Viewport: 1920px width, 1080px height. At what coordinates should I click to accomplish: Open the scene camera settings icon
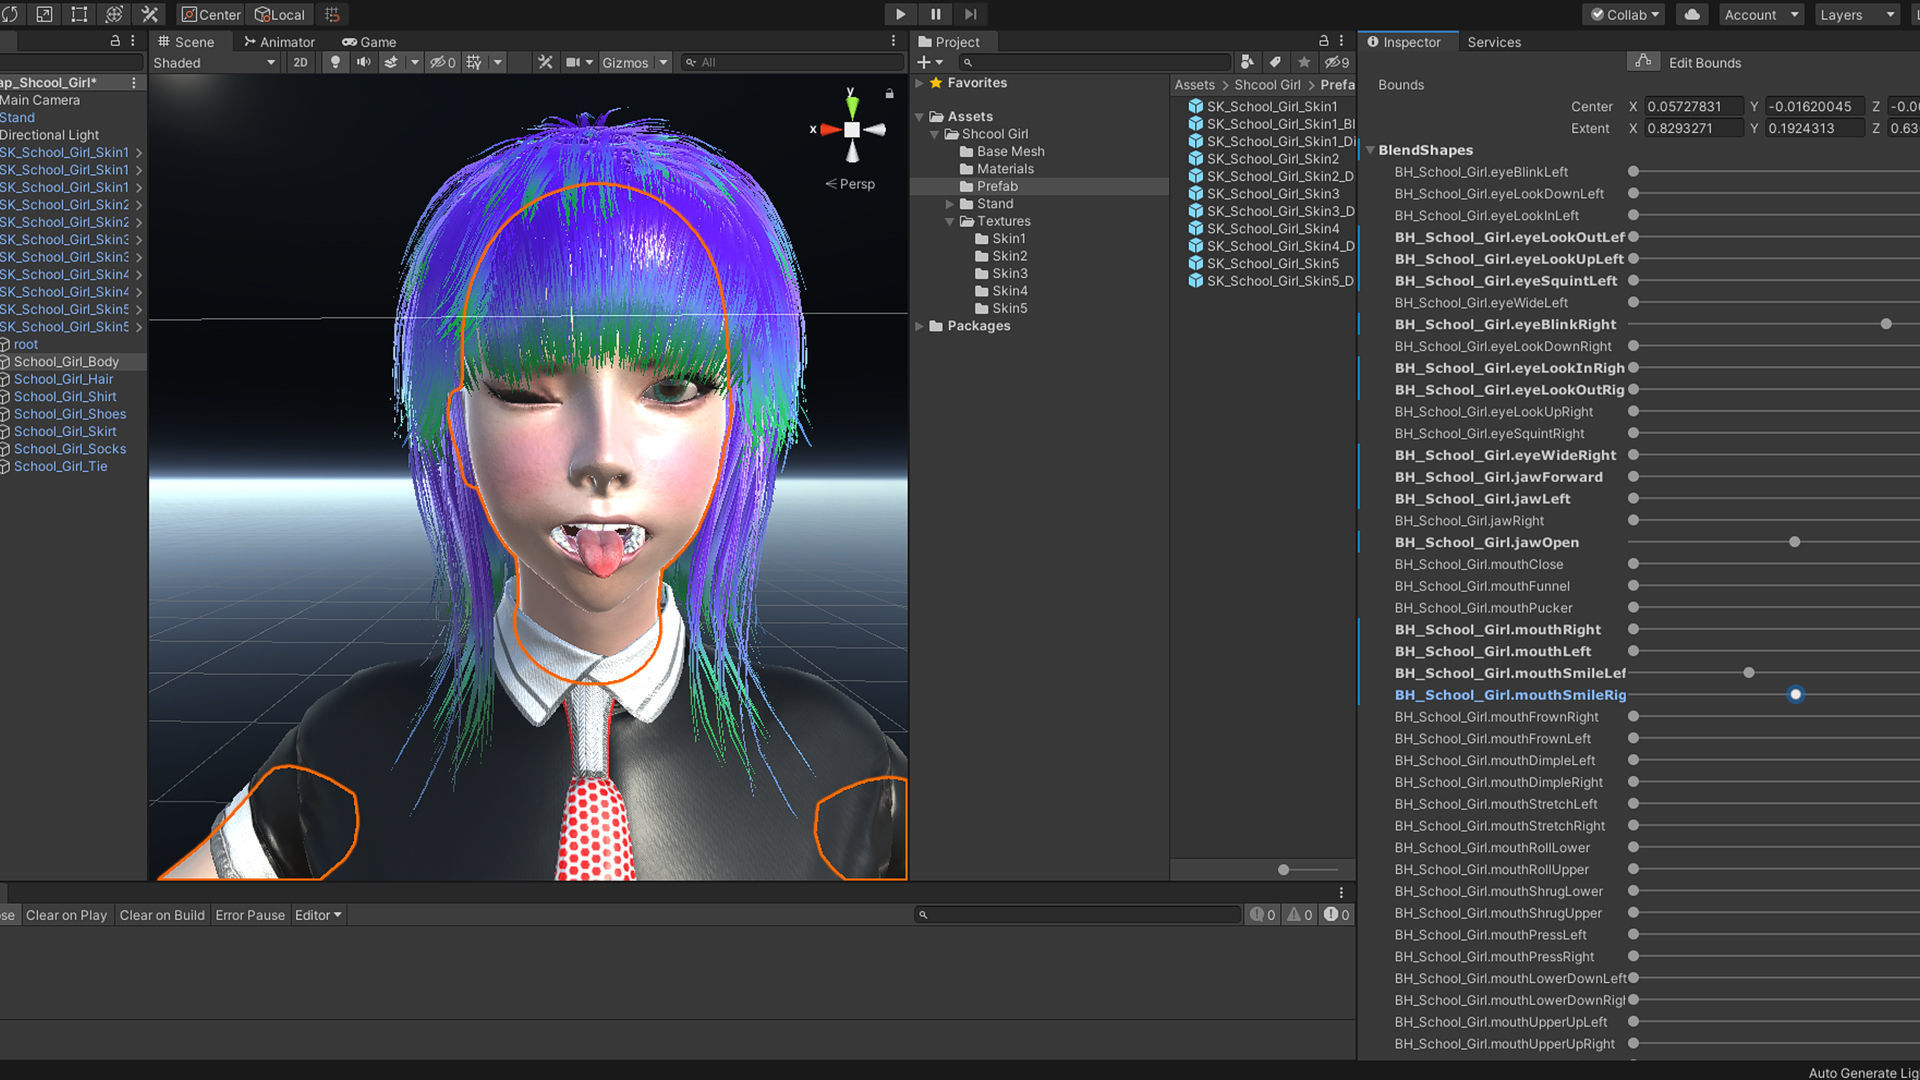tap(573, 62)
